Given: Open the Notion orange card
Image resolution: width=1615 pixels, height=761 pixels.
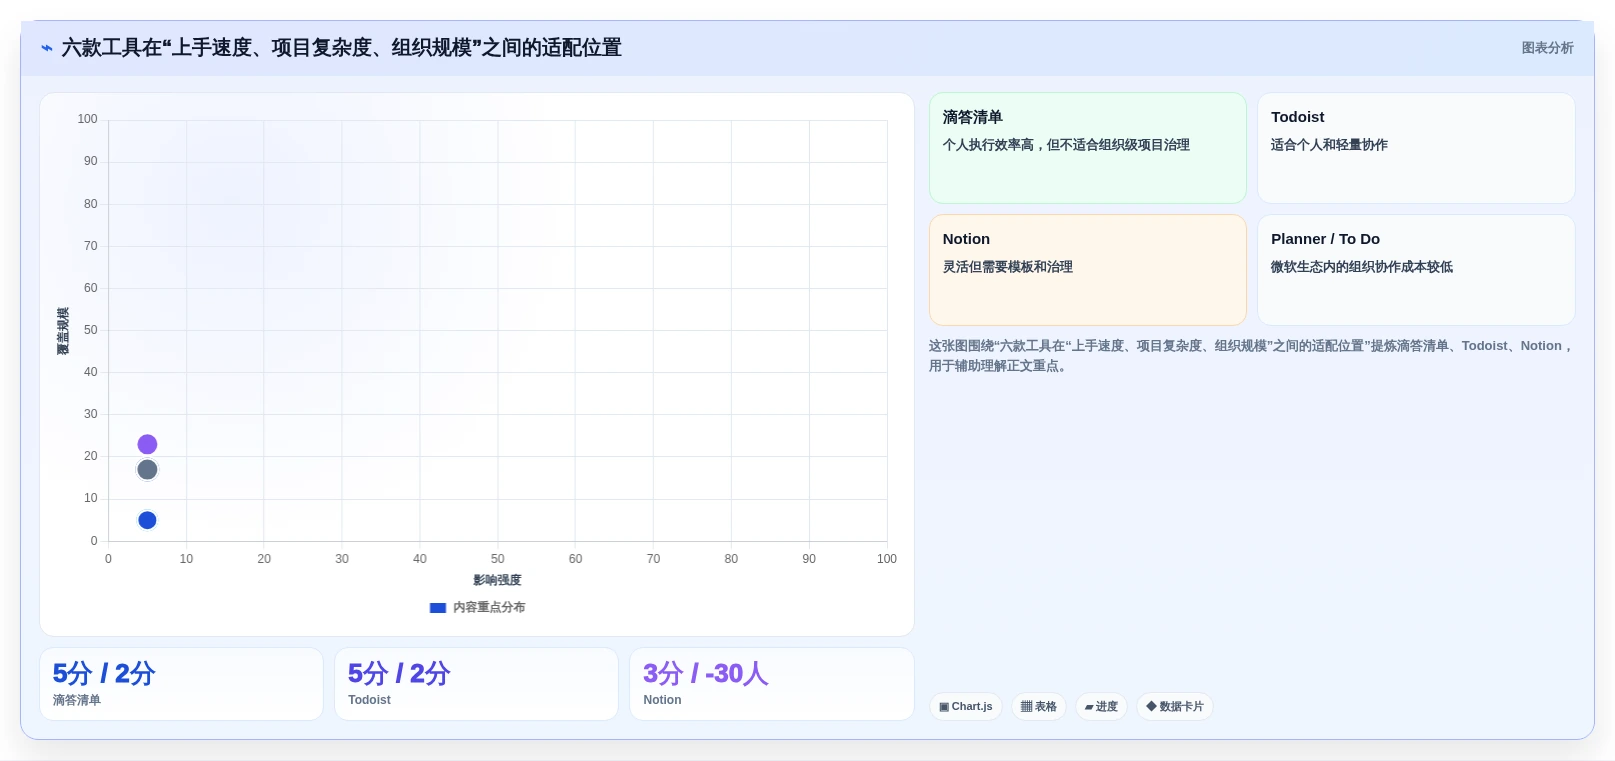Looking at the screenshot, I should (x=1088, y=270).
